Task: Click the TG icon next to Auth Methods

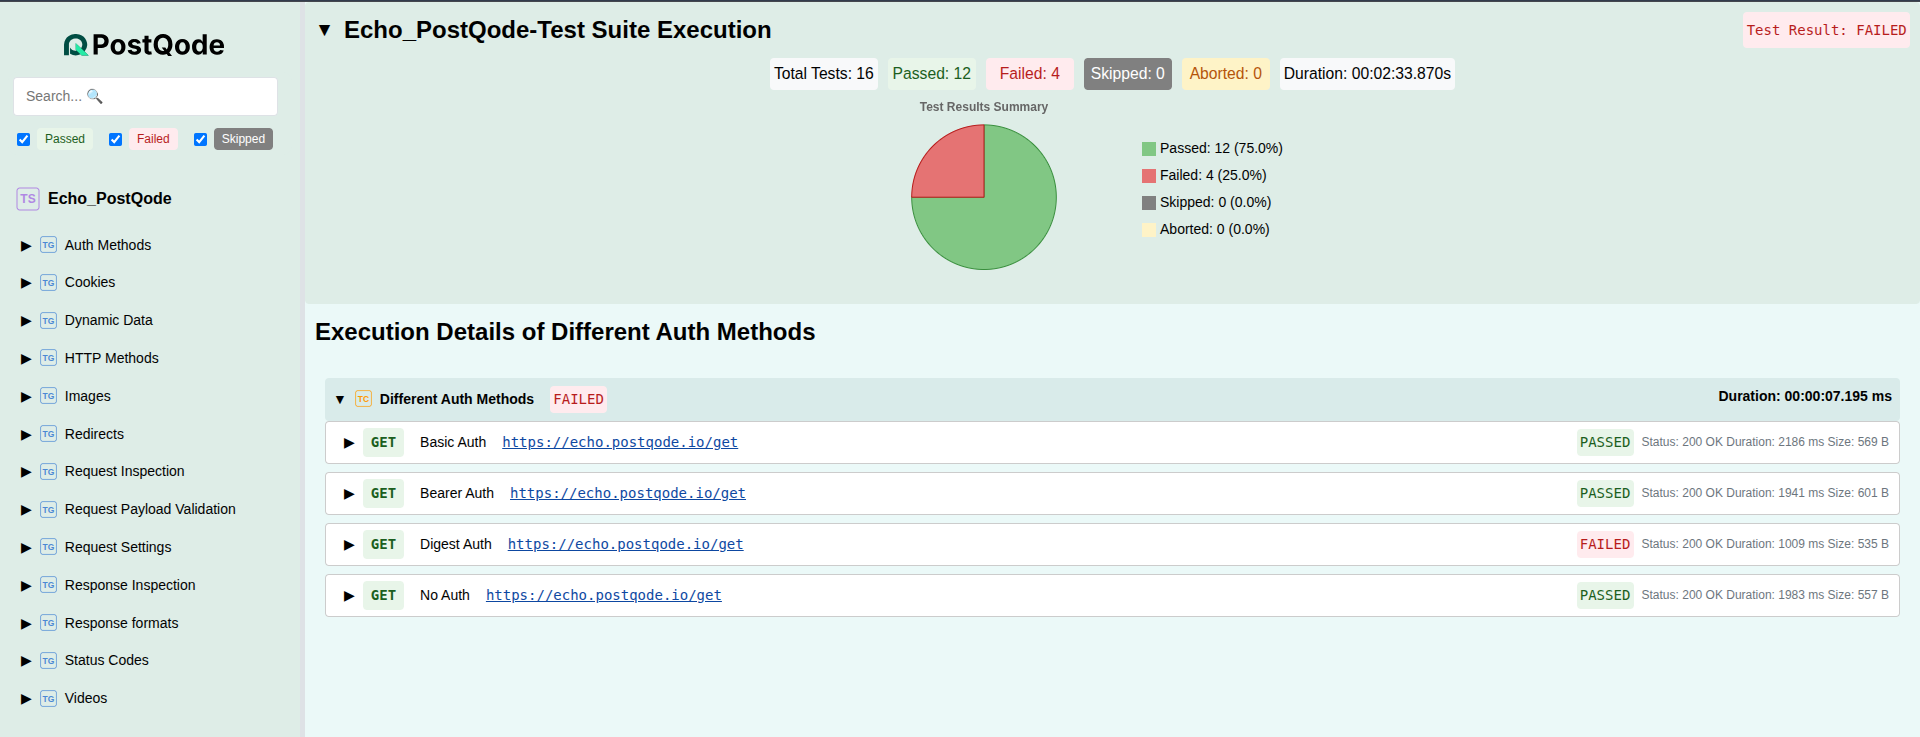Action: click(48, 245)
